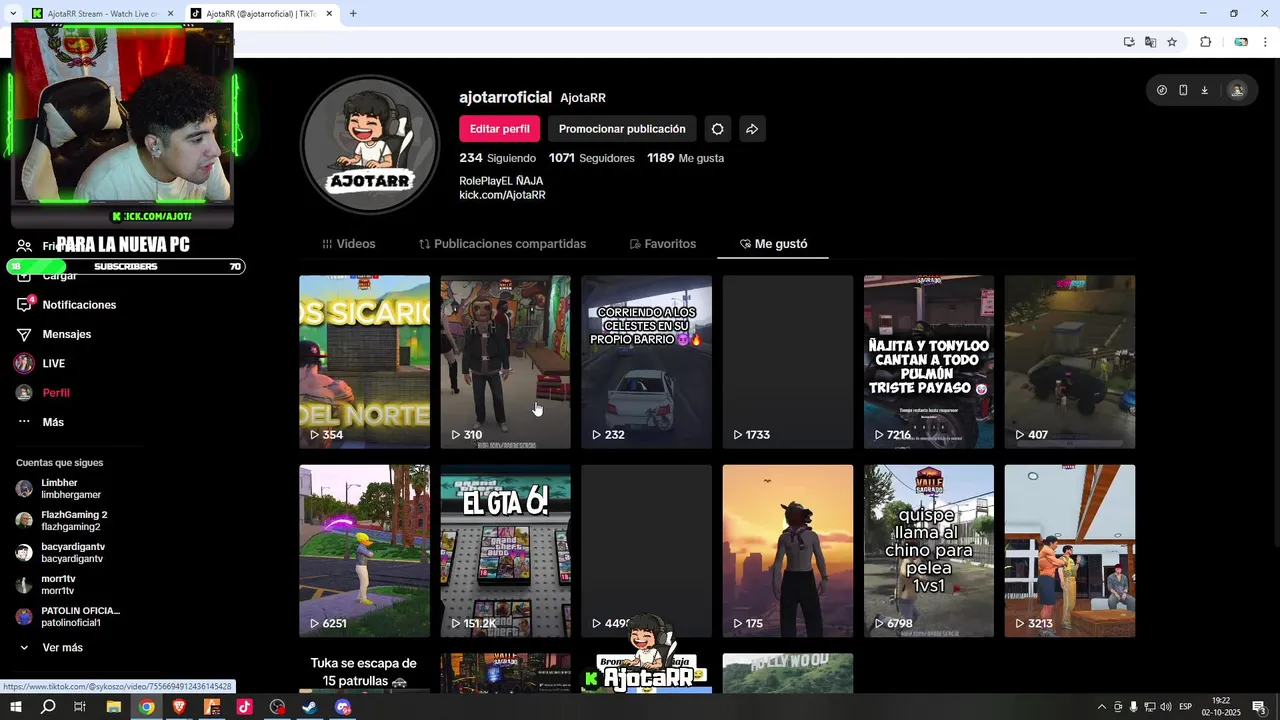
Task: Bookmark this page with the star icon
Action: tap(1172, 42)
